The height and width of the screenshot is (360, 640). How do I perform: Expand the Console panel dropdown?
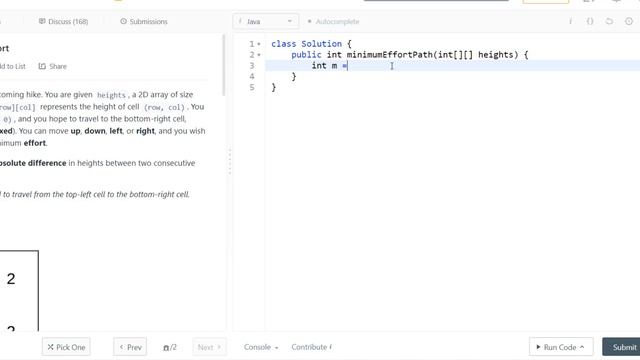(x=261, y=347)
